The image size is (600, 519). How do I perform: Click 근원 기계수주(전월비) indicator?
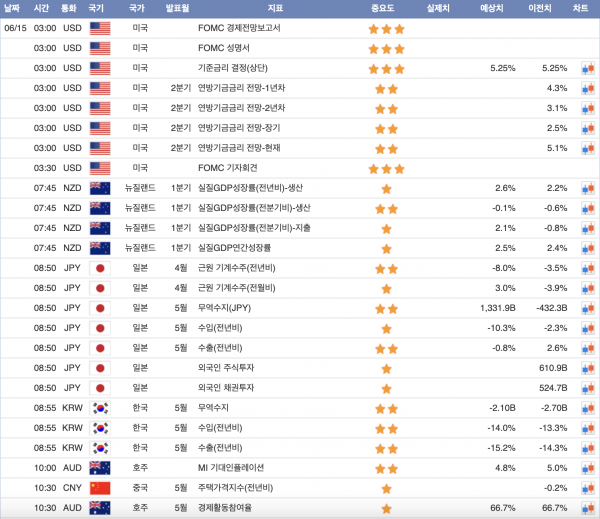pyautogui.click(x=240, y=288)
